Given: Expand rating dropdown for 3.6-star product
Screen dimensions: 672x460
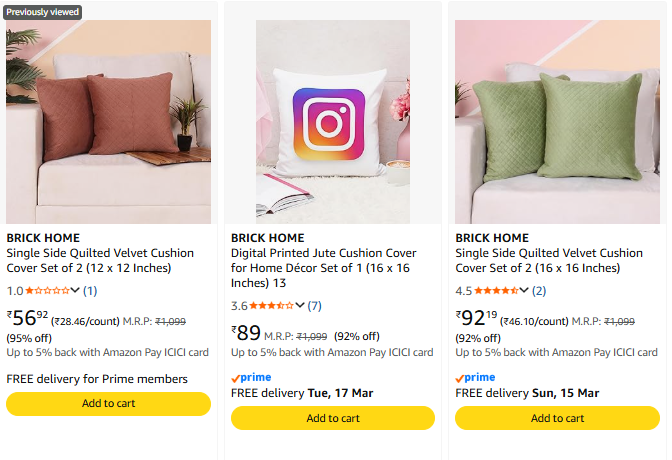Looking at the screenshot, I should pyautogui.click(x=300, y=306).
